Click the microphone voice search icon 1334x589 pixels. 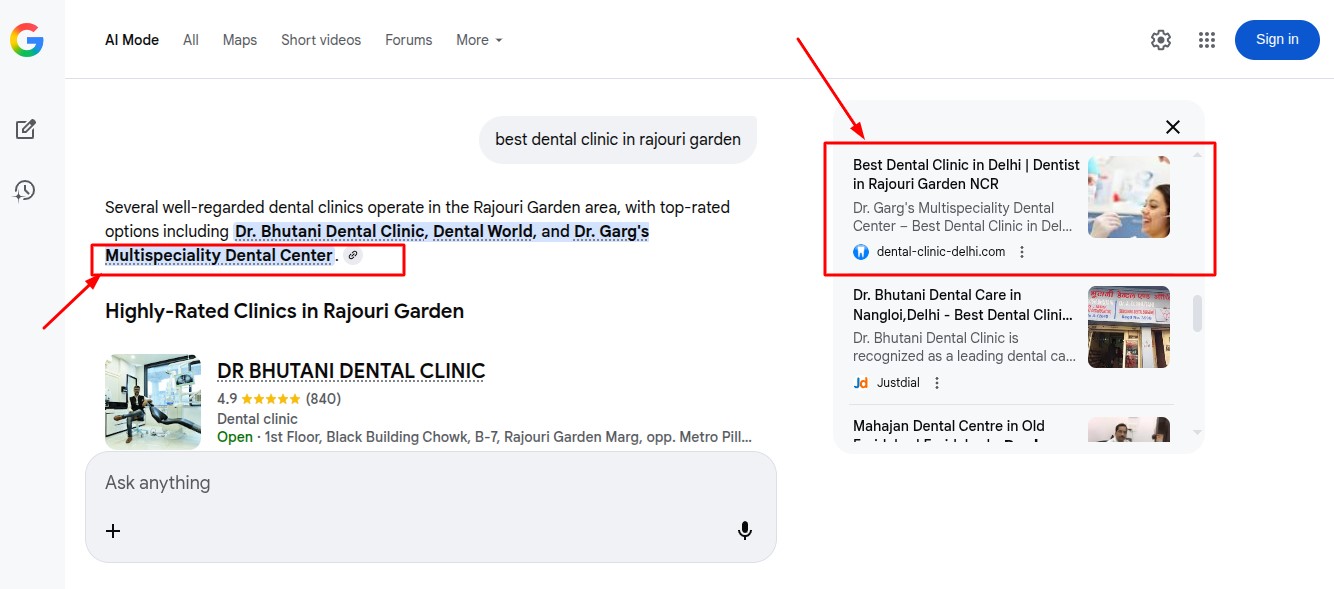744,531
